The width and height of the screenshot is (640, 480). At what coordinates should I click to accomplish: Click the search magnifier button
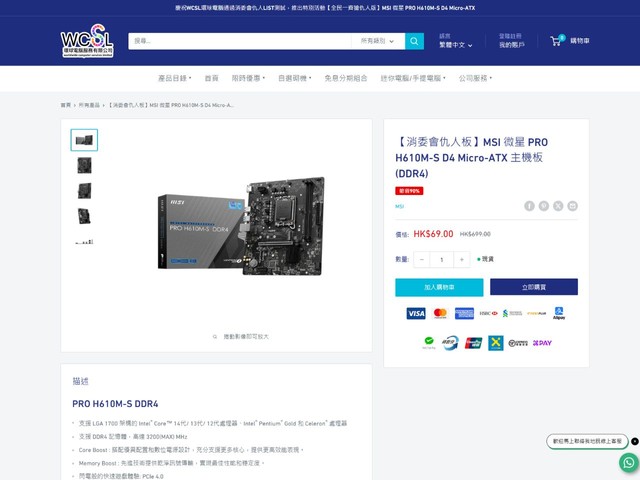[414, 41]
